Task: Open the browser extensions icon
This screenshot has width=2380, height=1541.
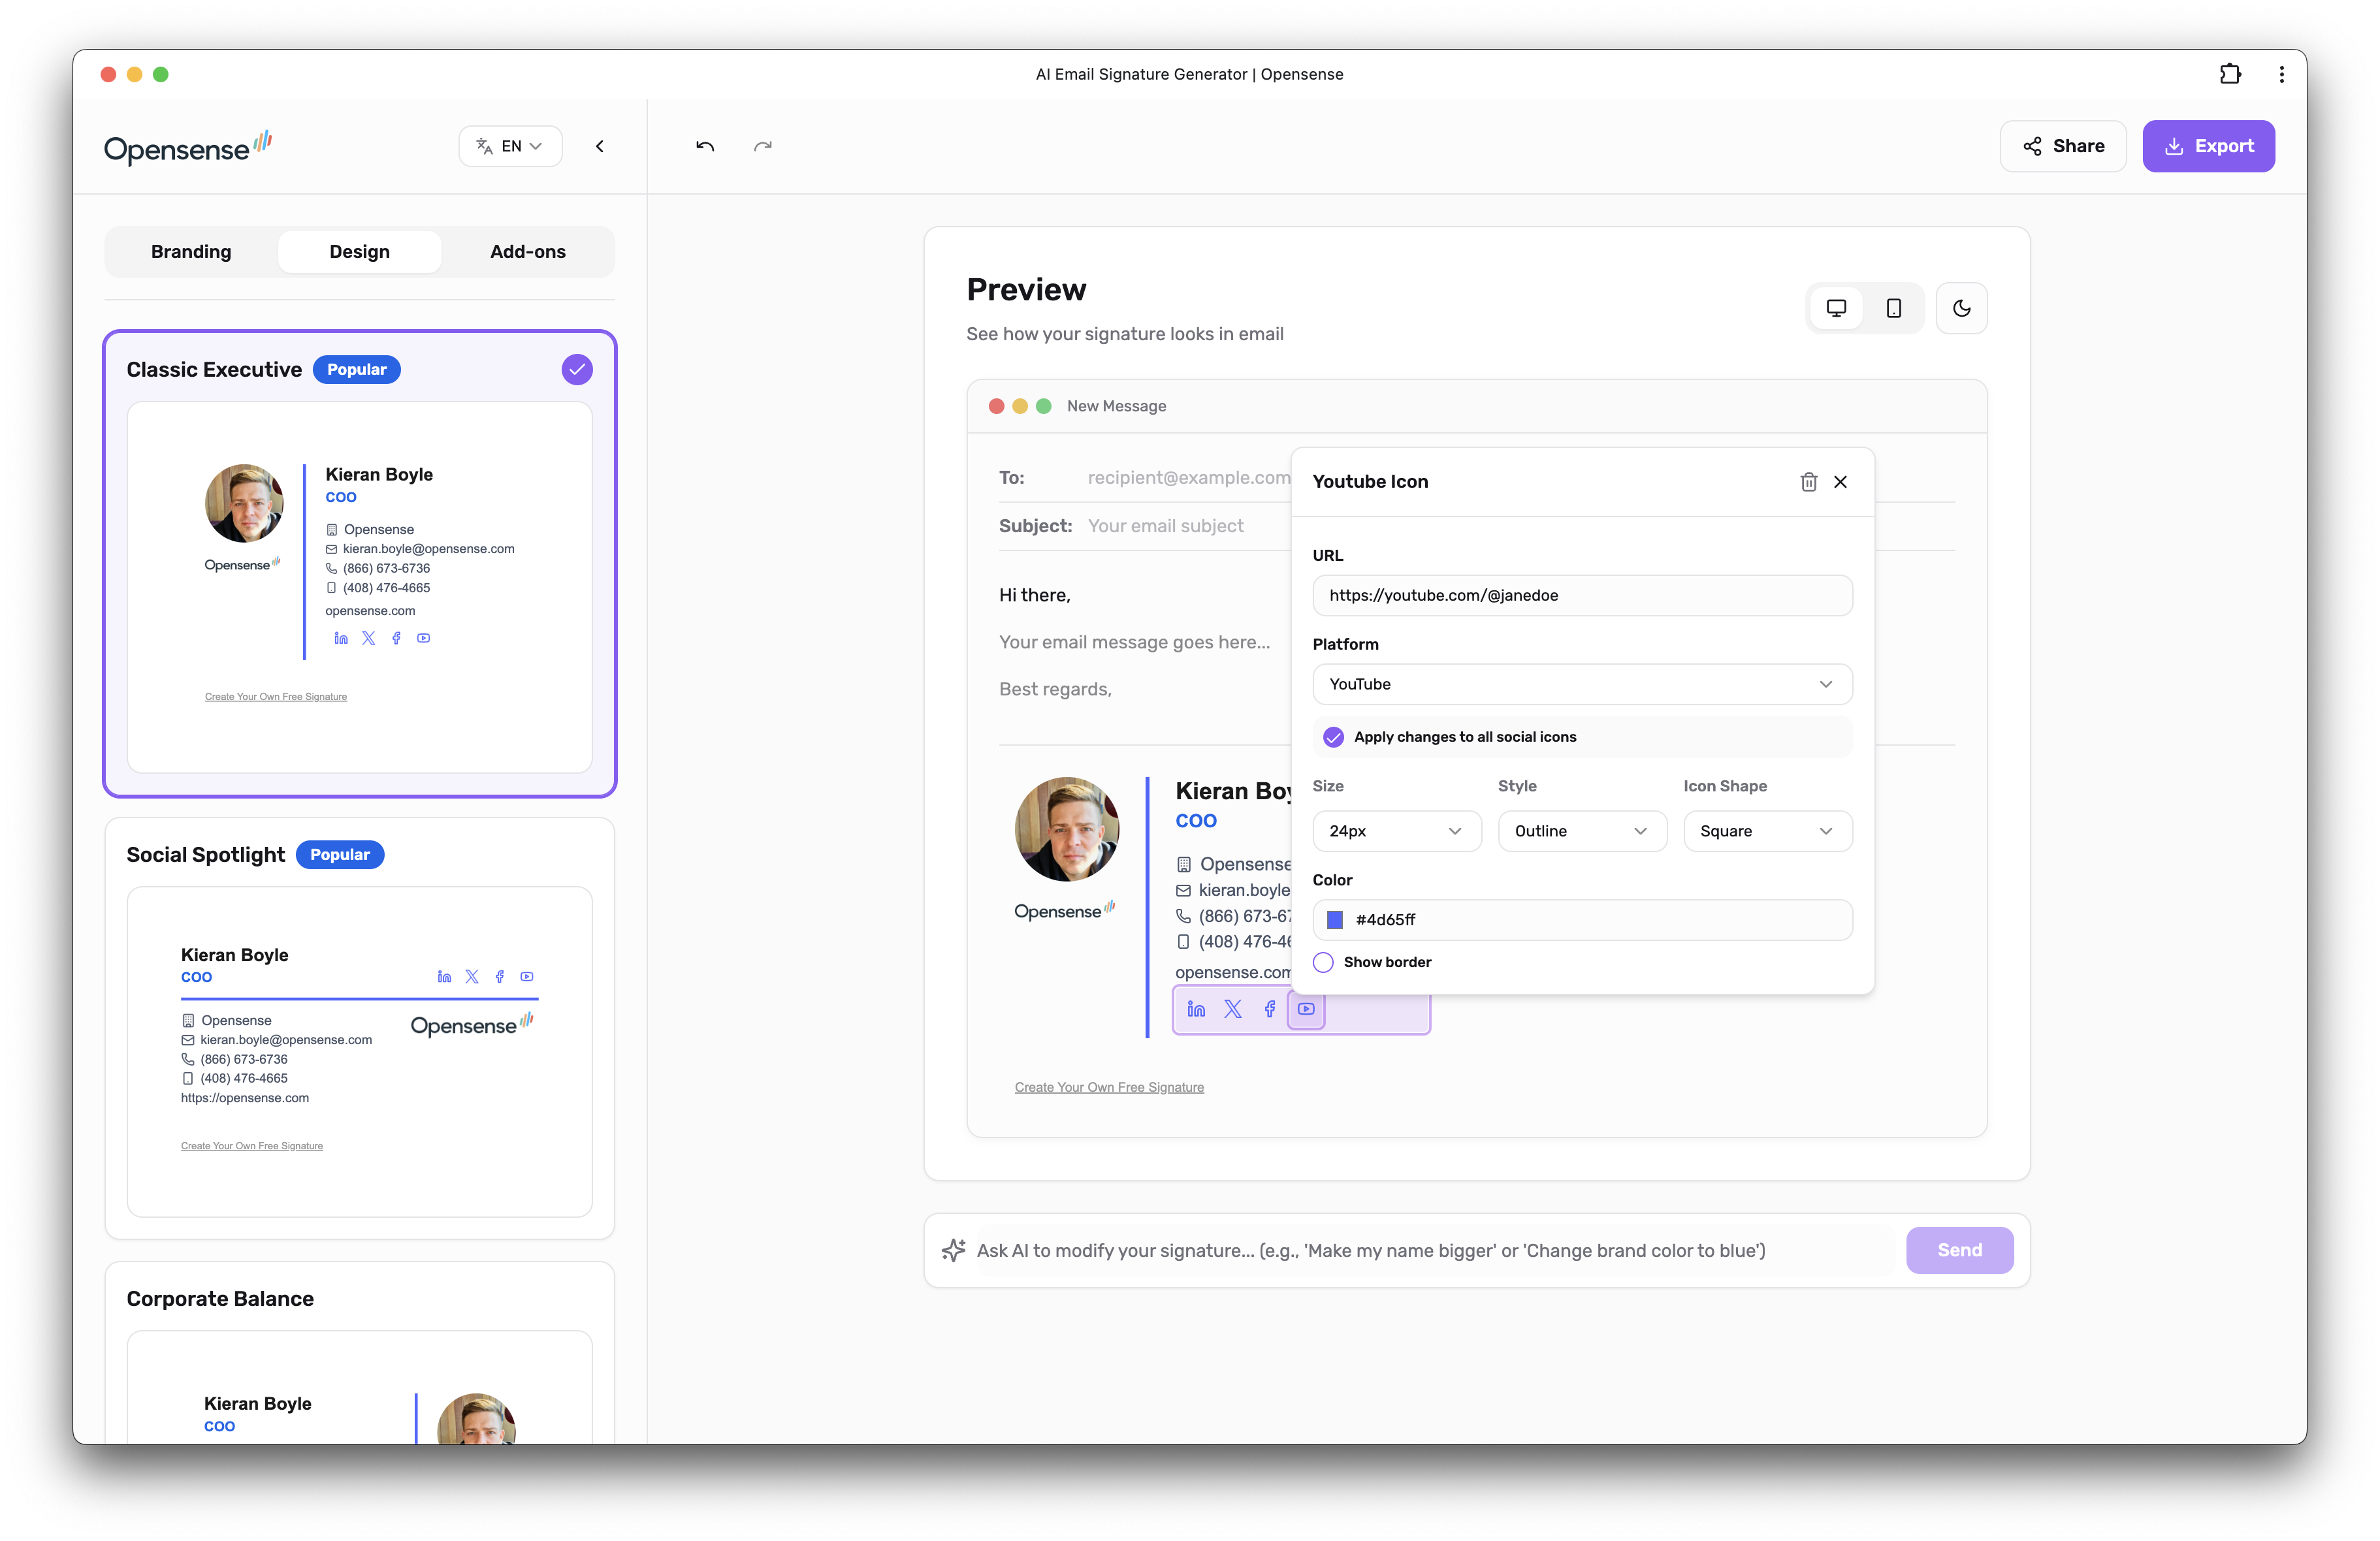Action: point(2230,73)
